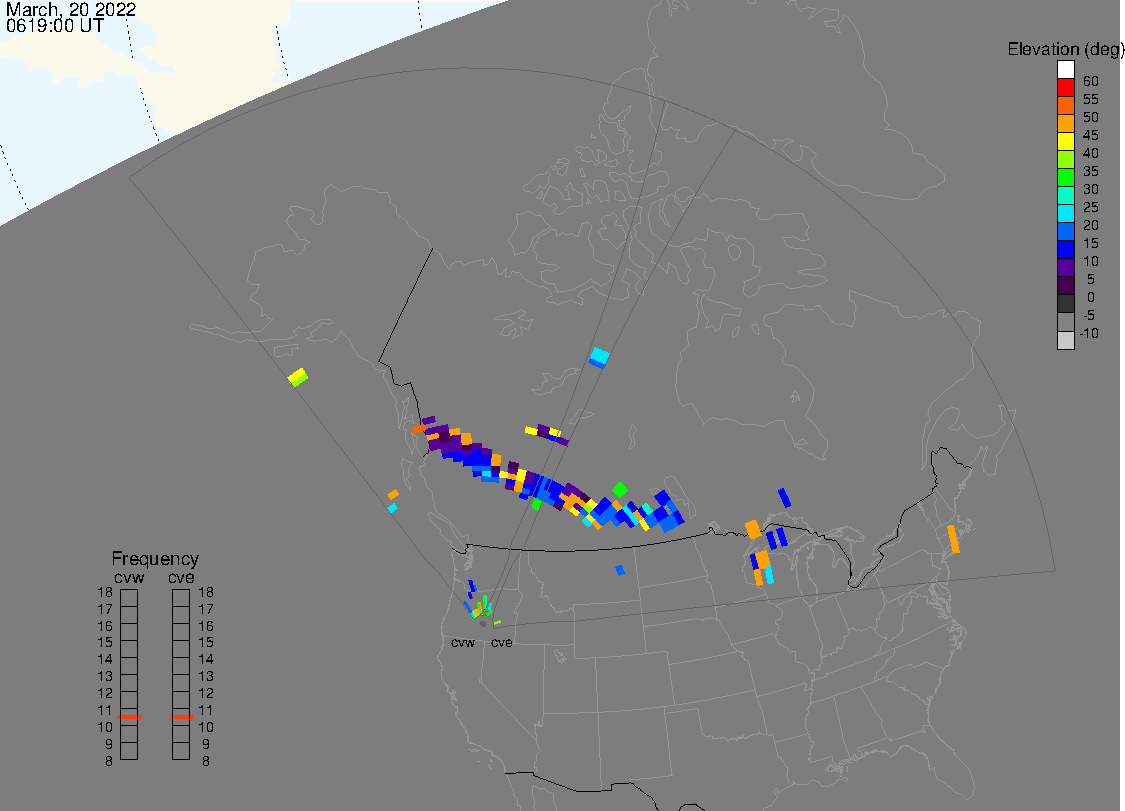This screenshot has height=811, width=1125.
Task: Select the purple swatch in the elevation legend
Action: pos(1066,268)
